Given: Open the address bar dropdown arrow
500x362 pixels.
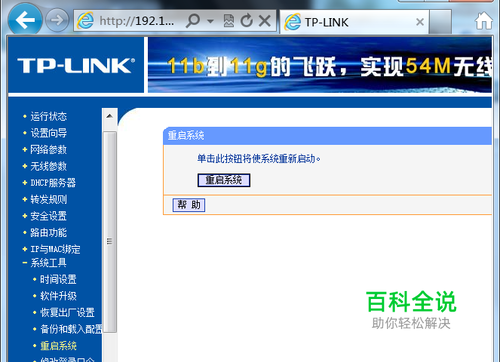Looking at the screenshot, I should 210,21.
